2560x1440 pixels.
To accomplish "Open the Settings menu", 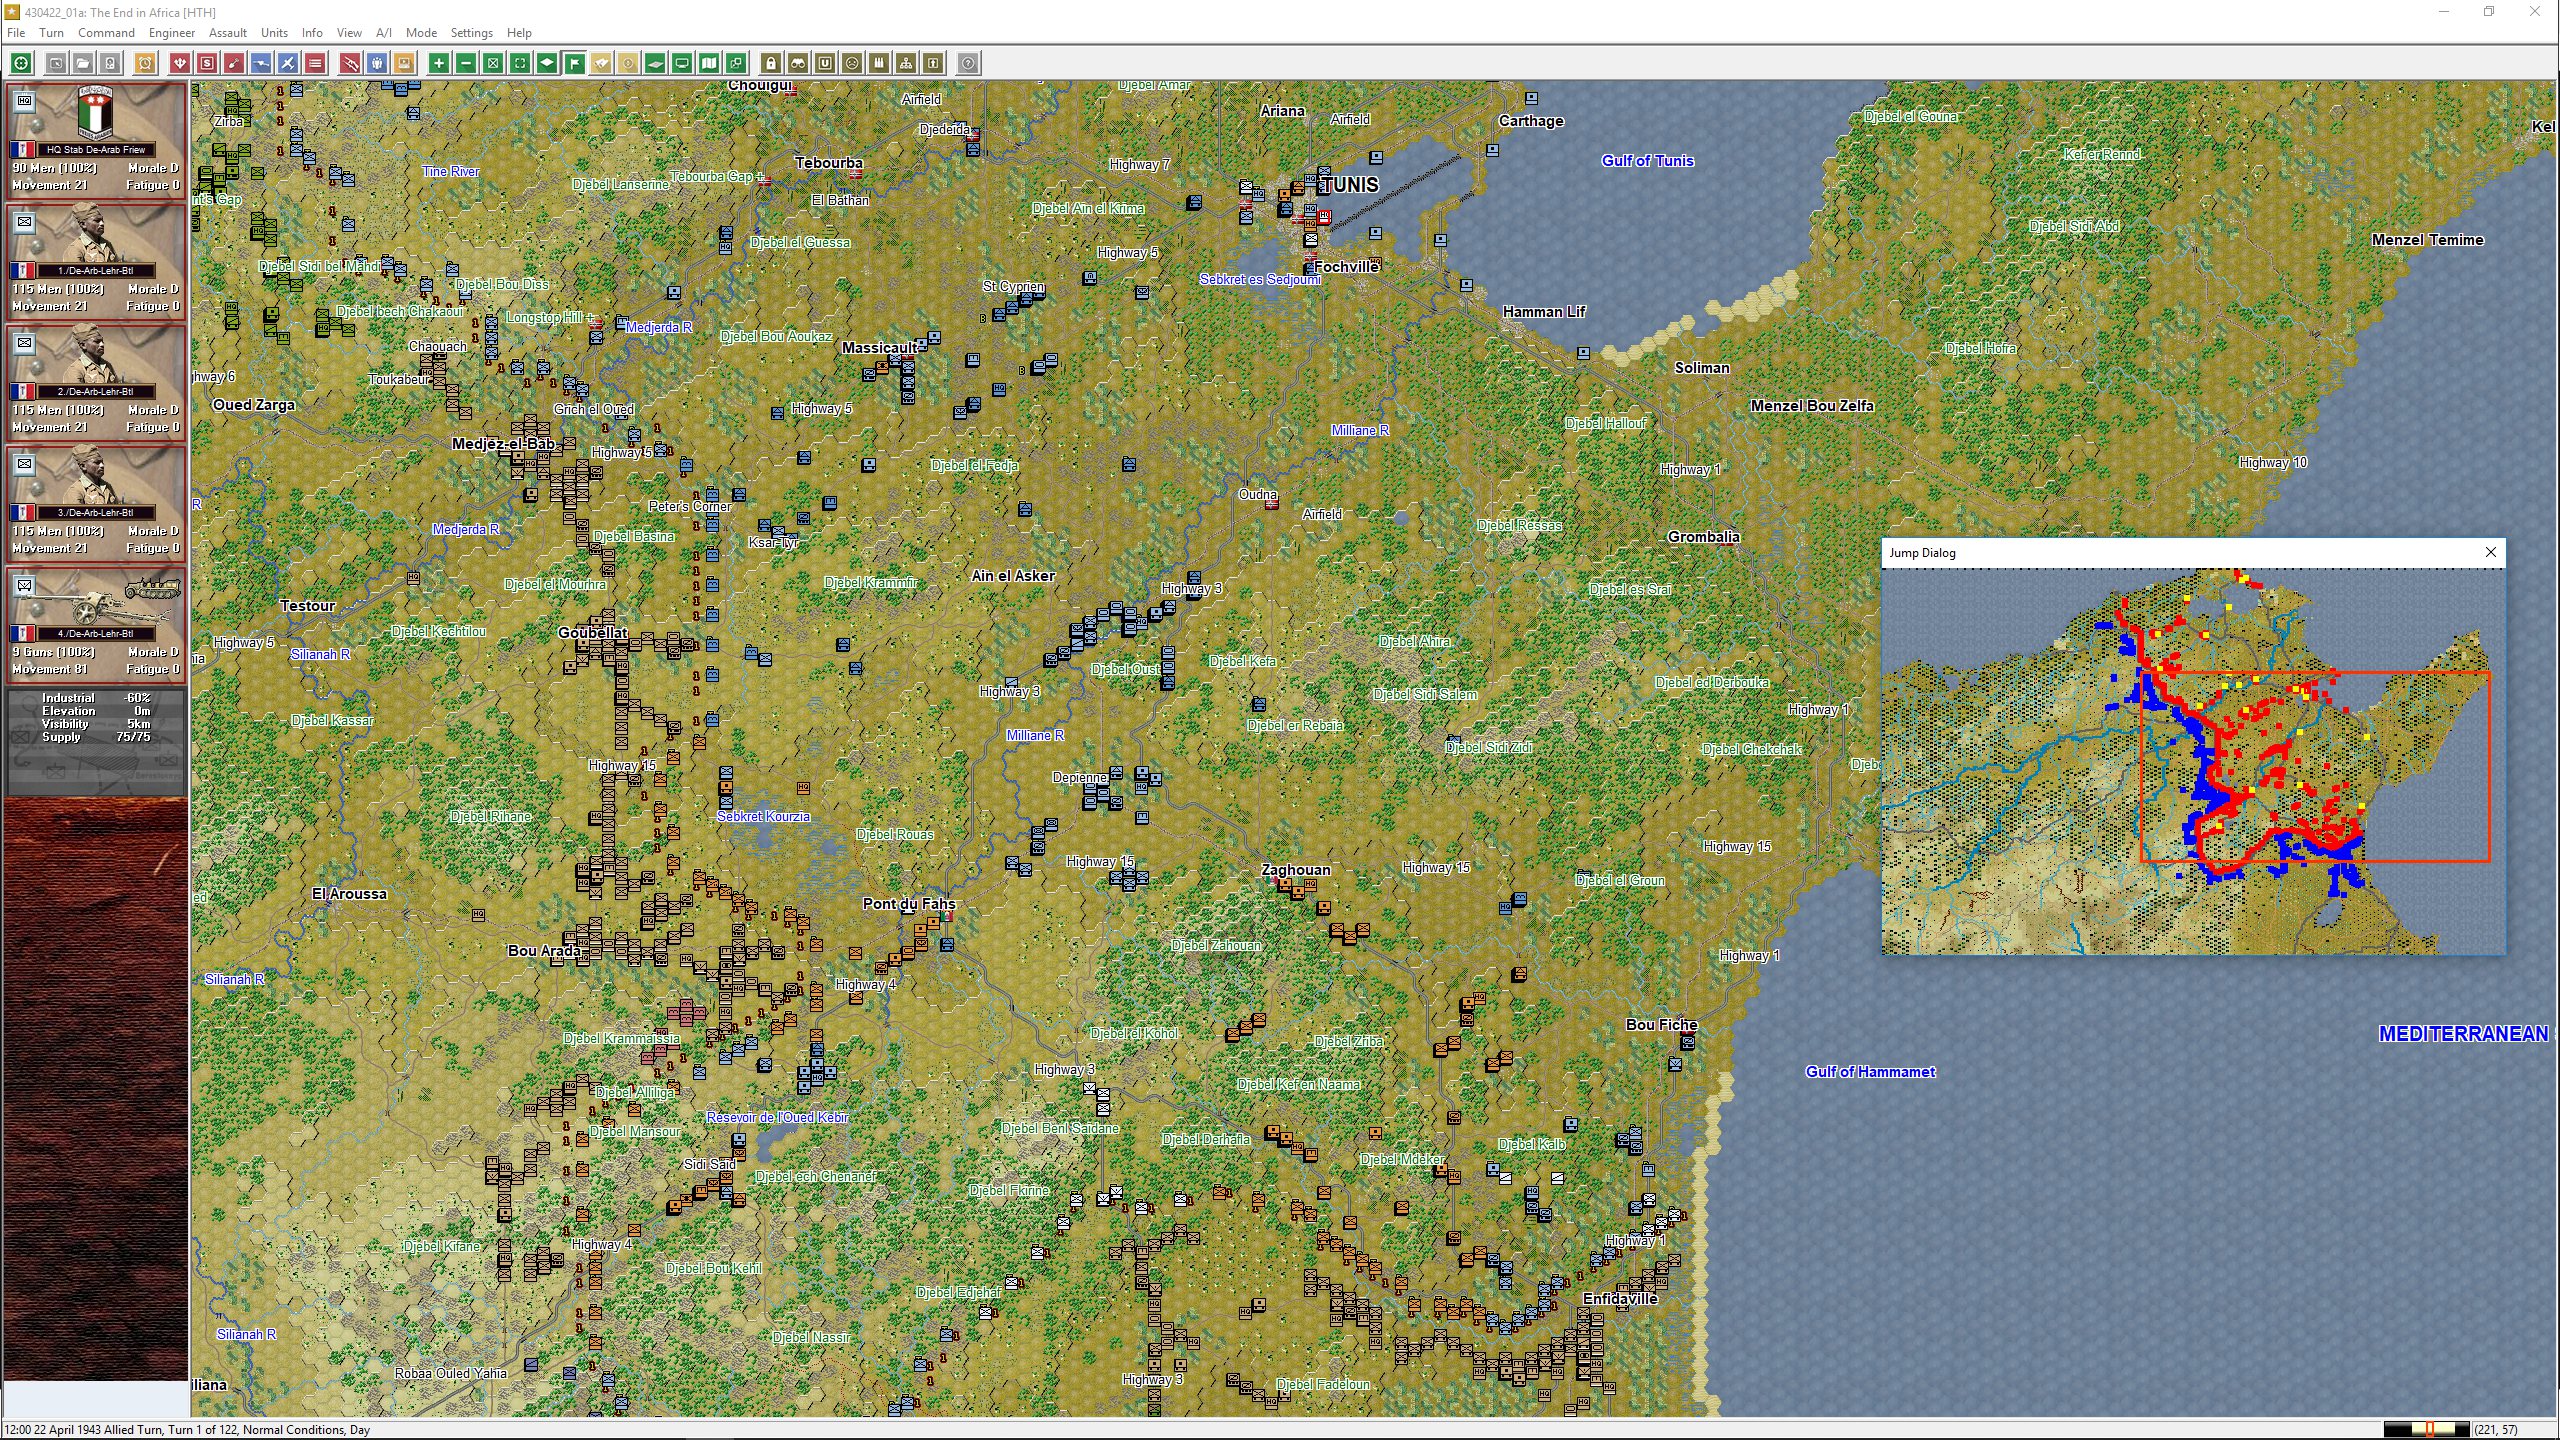I will pos(471,32).
